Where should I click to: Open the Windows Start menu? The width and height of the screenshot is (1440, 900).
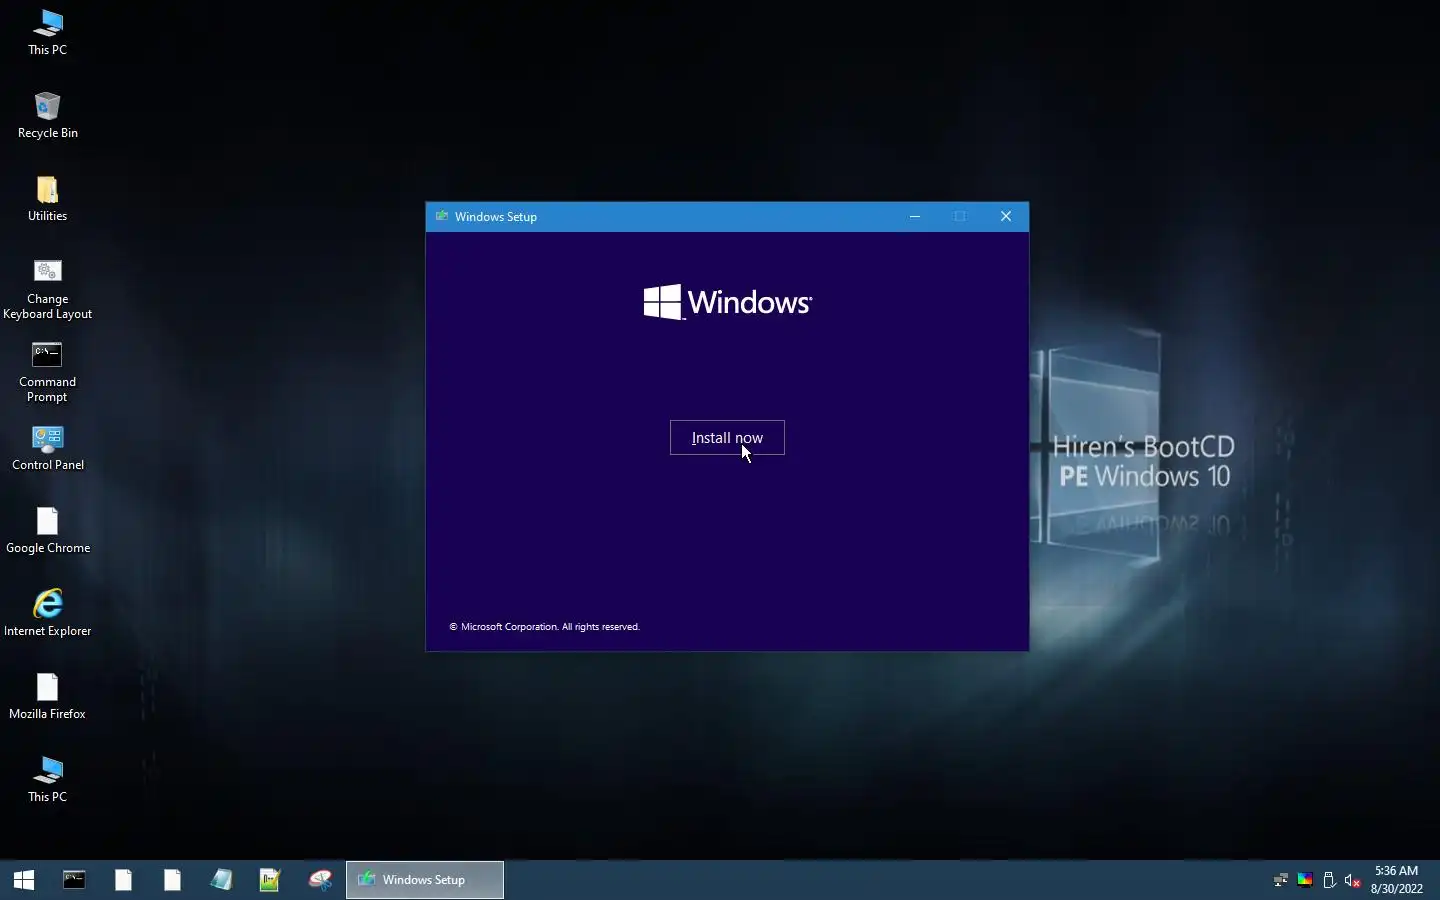pyautogui.click(x=24, y=880)
